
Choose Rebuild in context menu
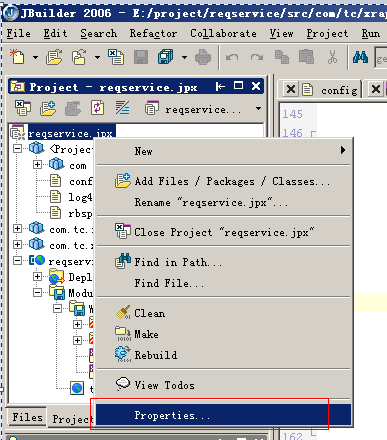223,355
